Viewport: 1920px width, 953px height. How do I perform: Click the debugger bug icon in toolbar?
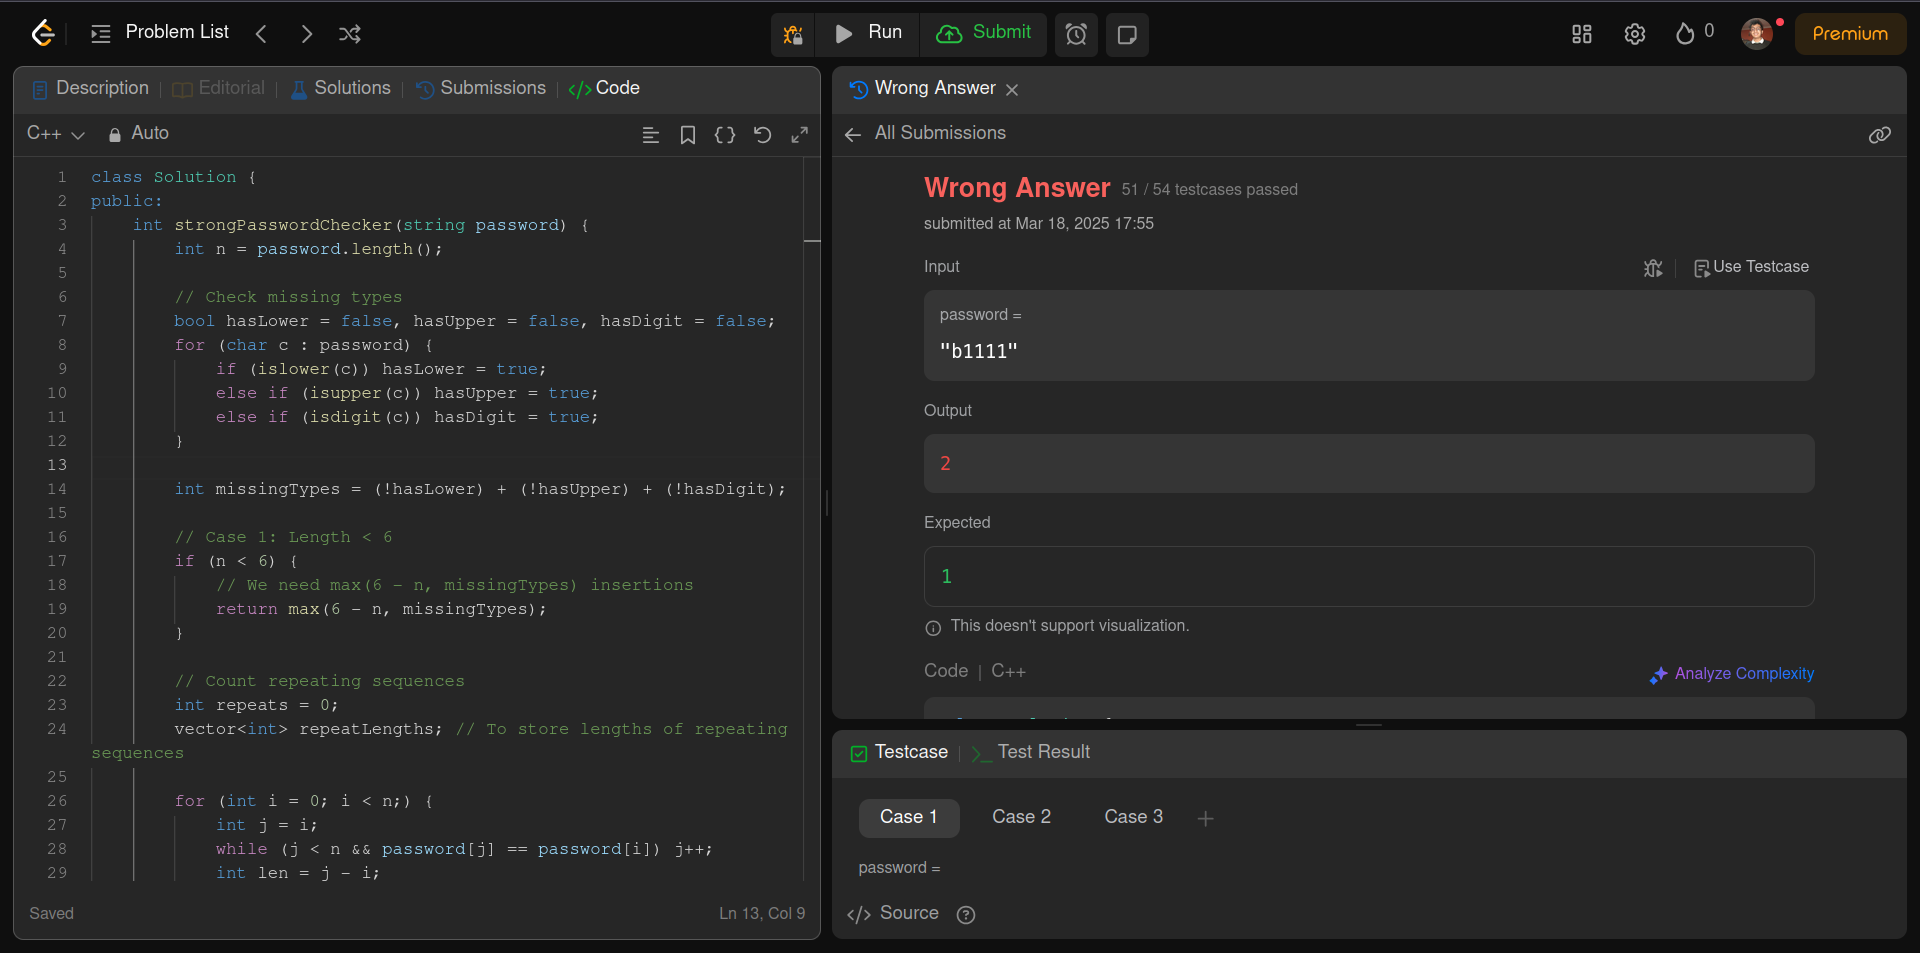point(793,34)
